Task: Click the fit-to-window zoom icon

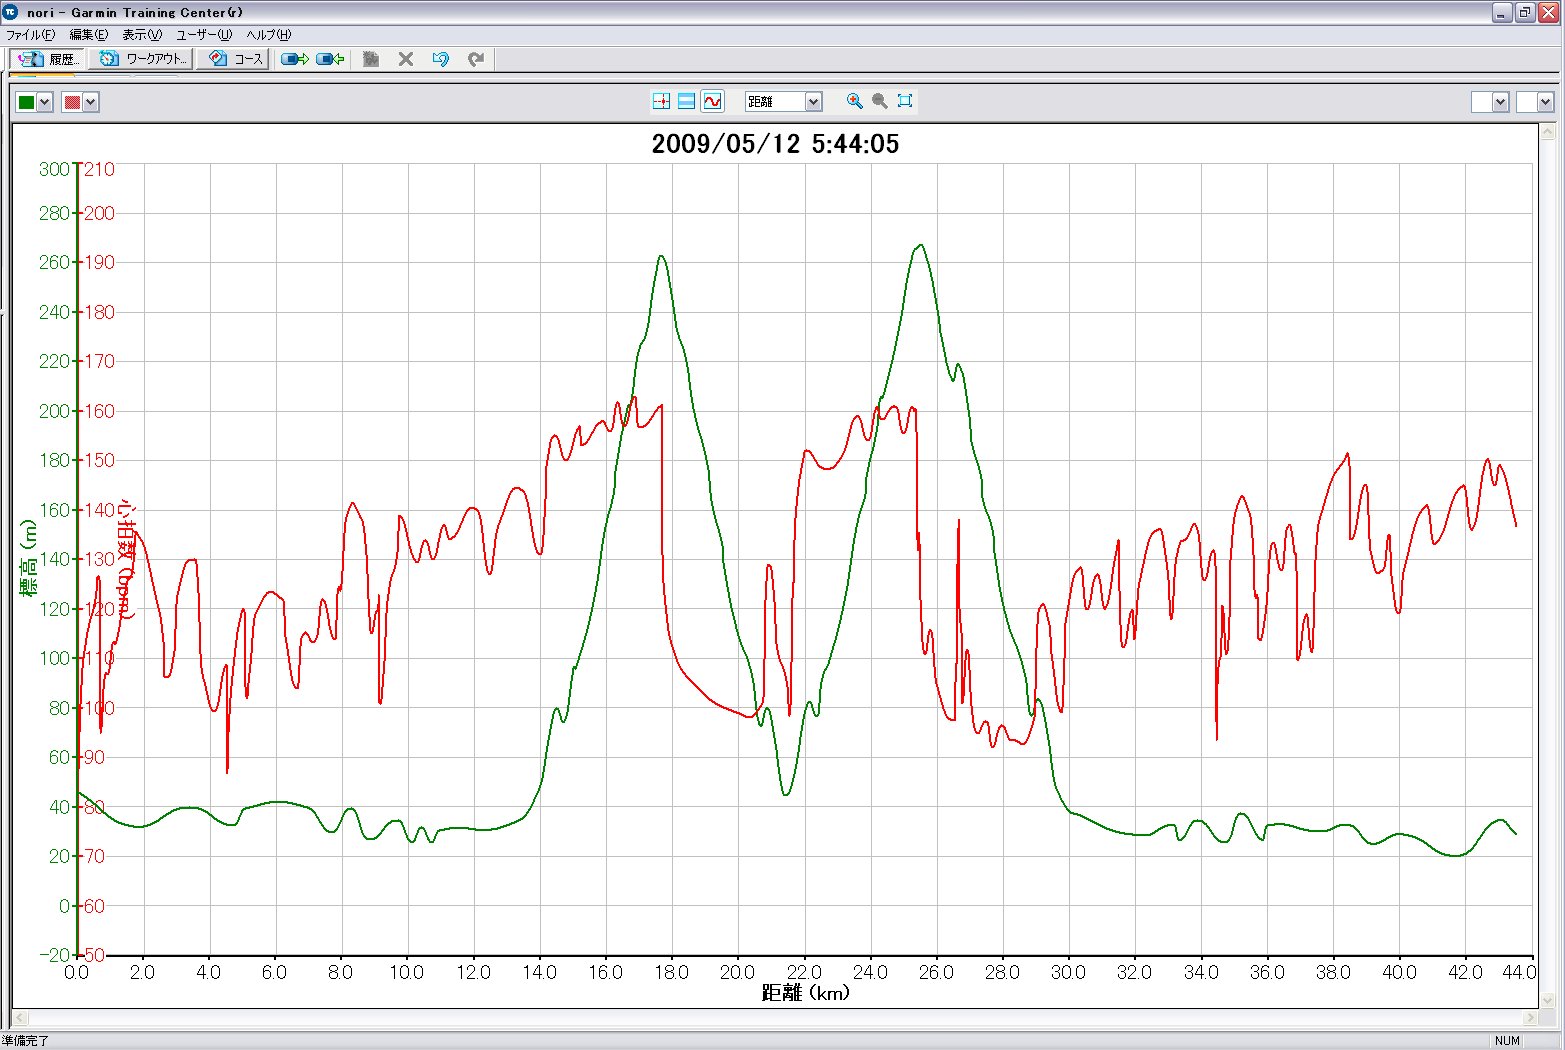Action: tap(905, 101)
